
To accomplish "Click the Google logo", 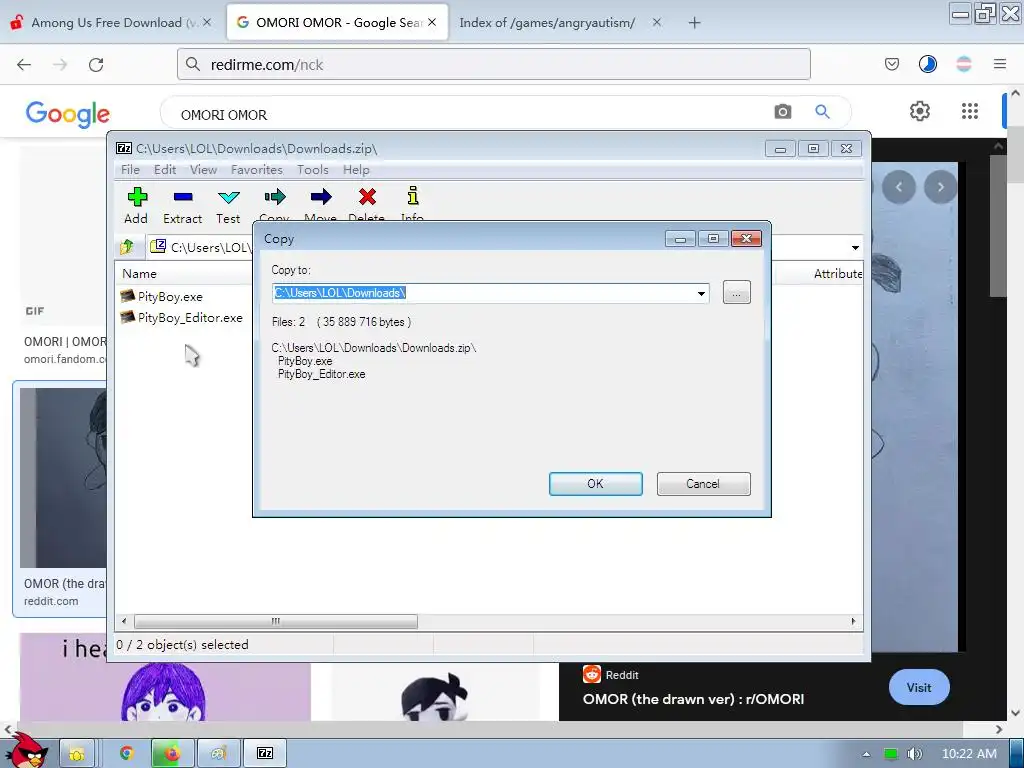I will (x=68, y=114).
